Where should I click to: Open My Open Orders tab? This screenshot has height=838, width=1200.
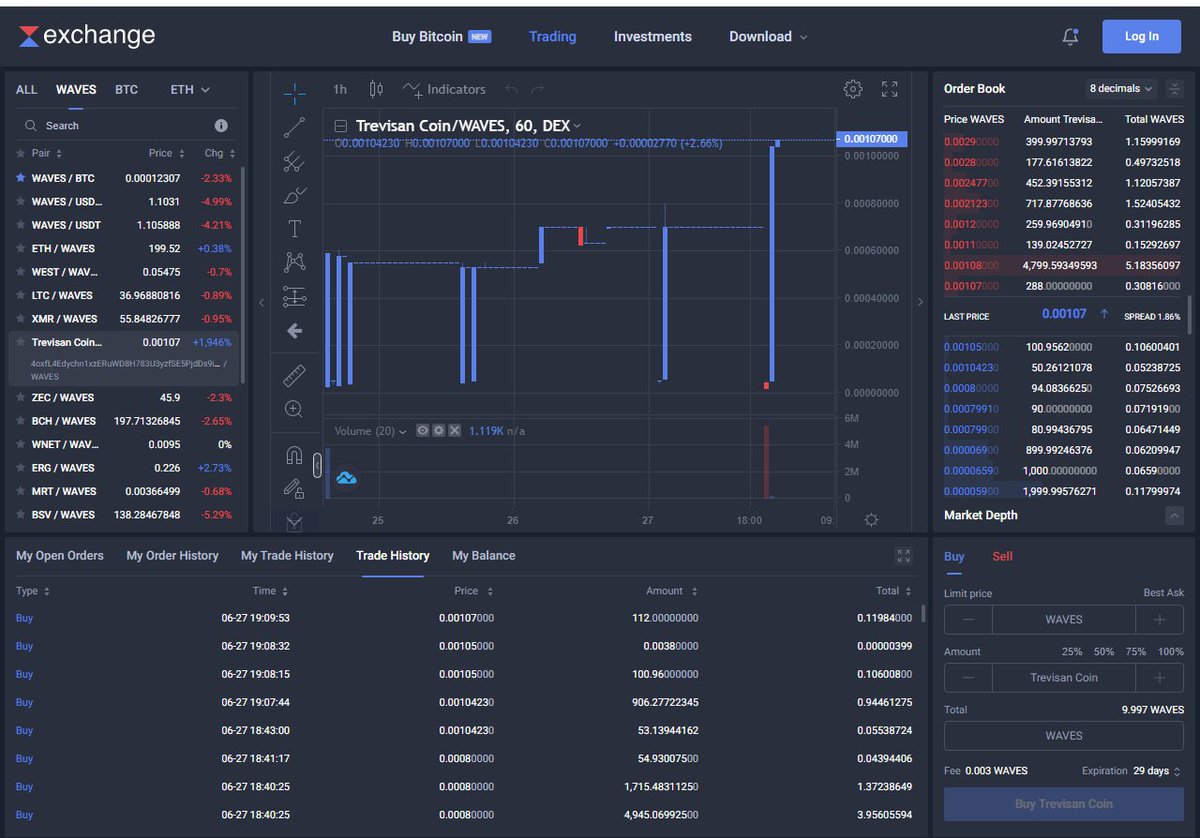click(60, 555)
